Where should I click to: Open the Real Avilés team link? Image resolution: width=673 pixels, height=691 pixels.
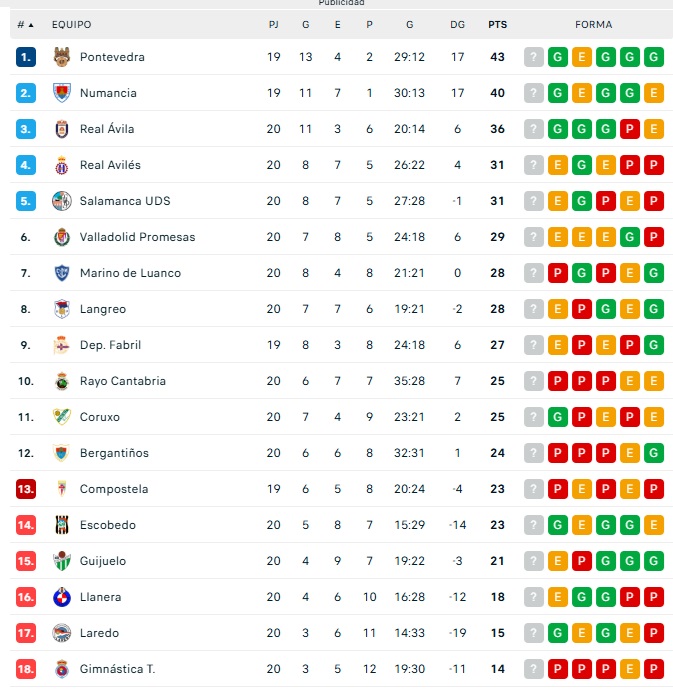[x=110, y=165]
